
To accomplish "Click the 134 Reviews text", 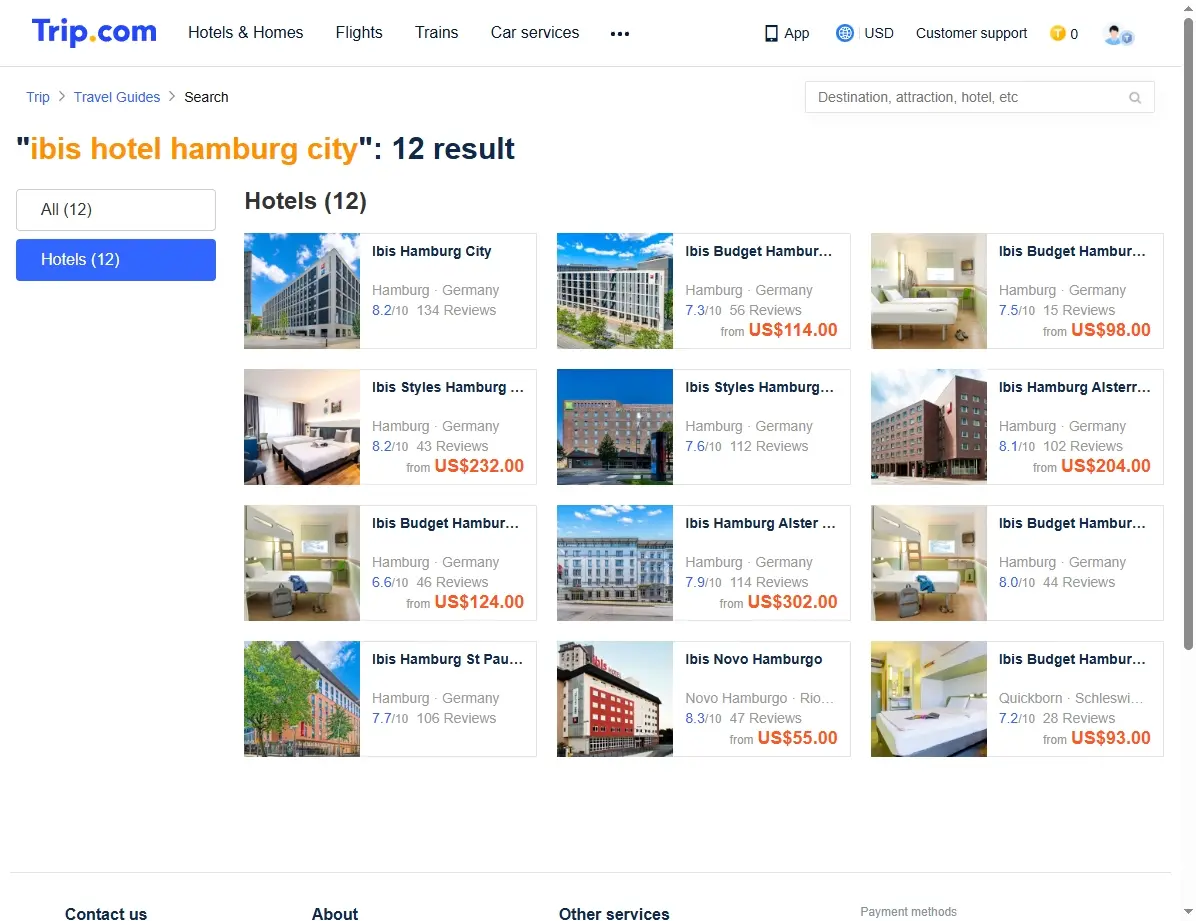I will pyautogui.click(x=456, y=311).
